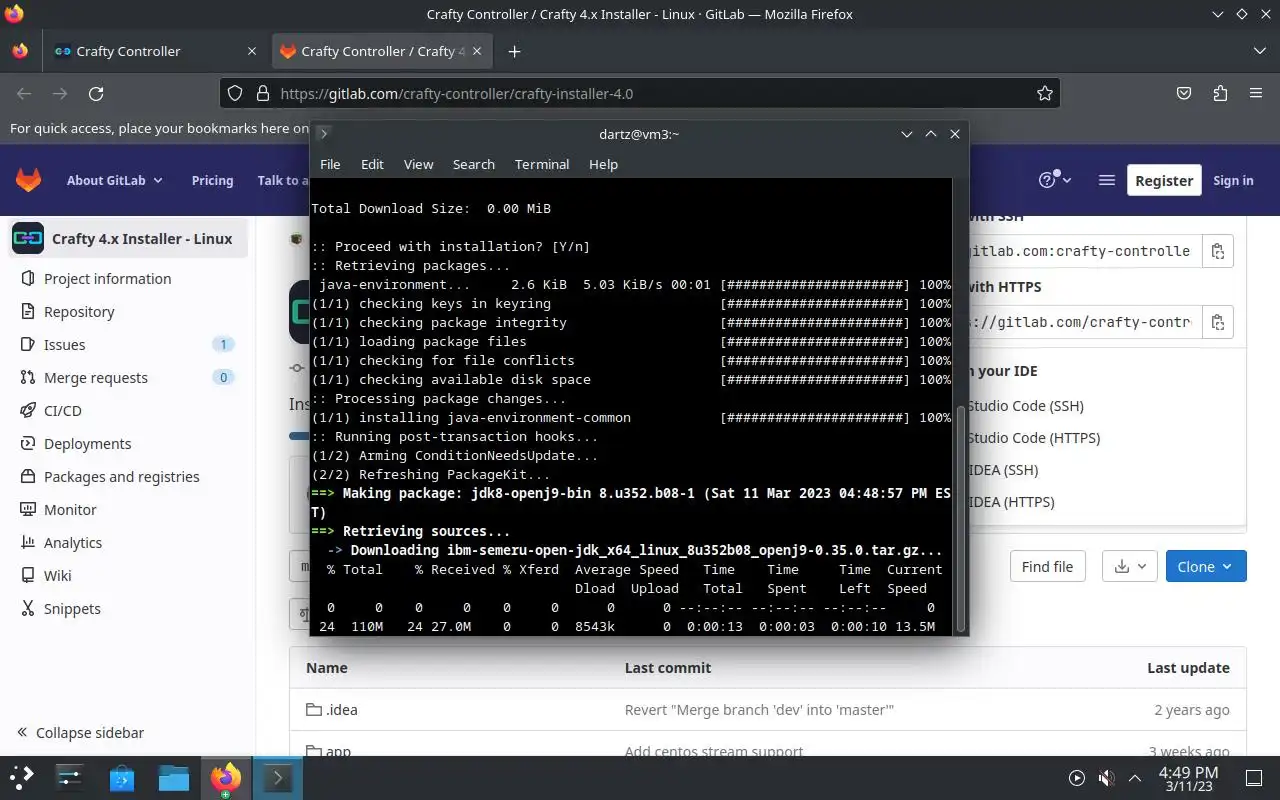Go forward to next page
The width and height of the screenshot is (1280, 800).
60,93
